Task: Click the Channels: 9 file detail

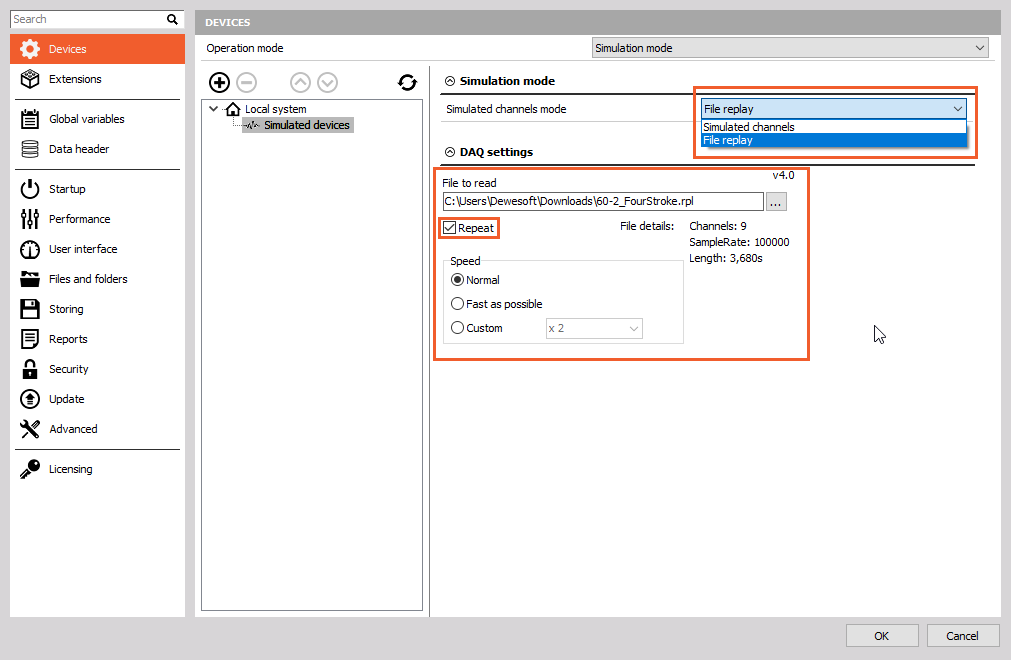Action: click(x=718, y=226)
